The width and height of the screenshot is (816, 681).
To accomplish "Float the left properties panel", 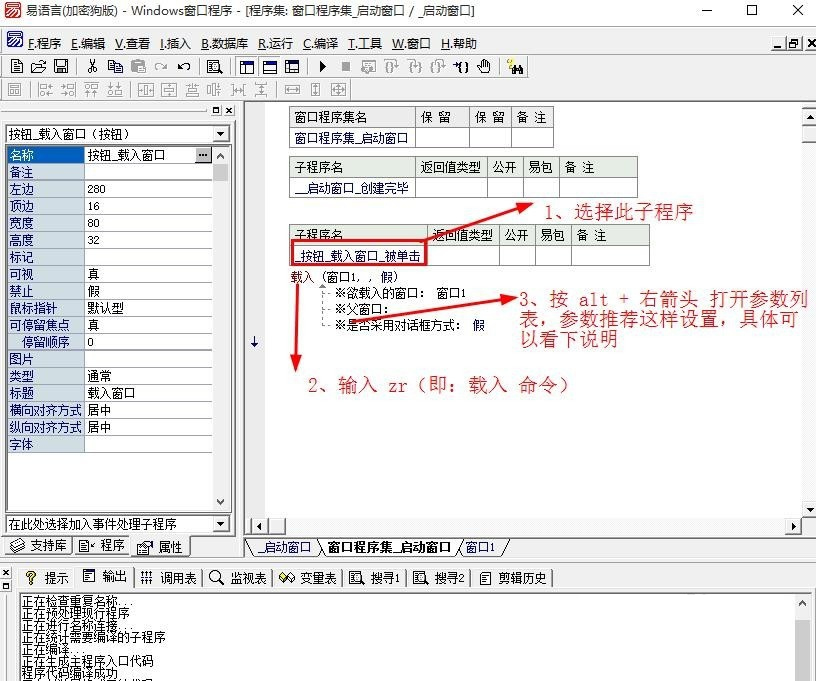I will click(x=216, y=110).
